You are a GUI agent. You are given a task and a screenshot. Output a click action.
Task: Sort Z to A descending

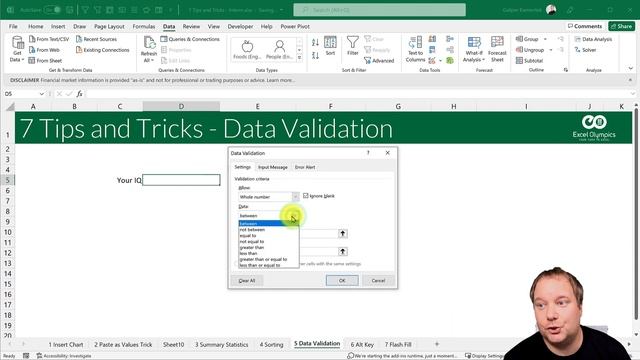point(315,55)
